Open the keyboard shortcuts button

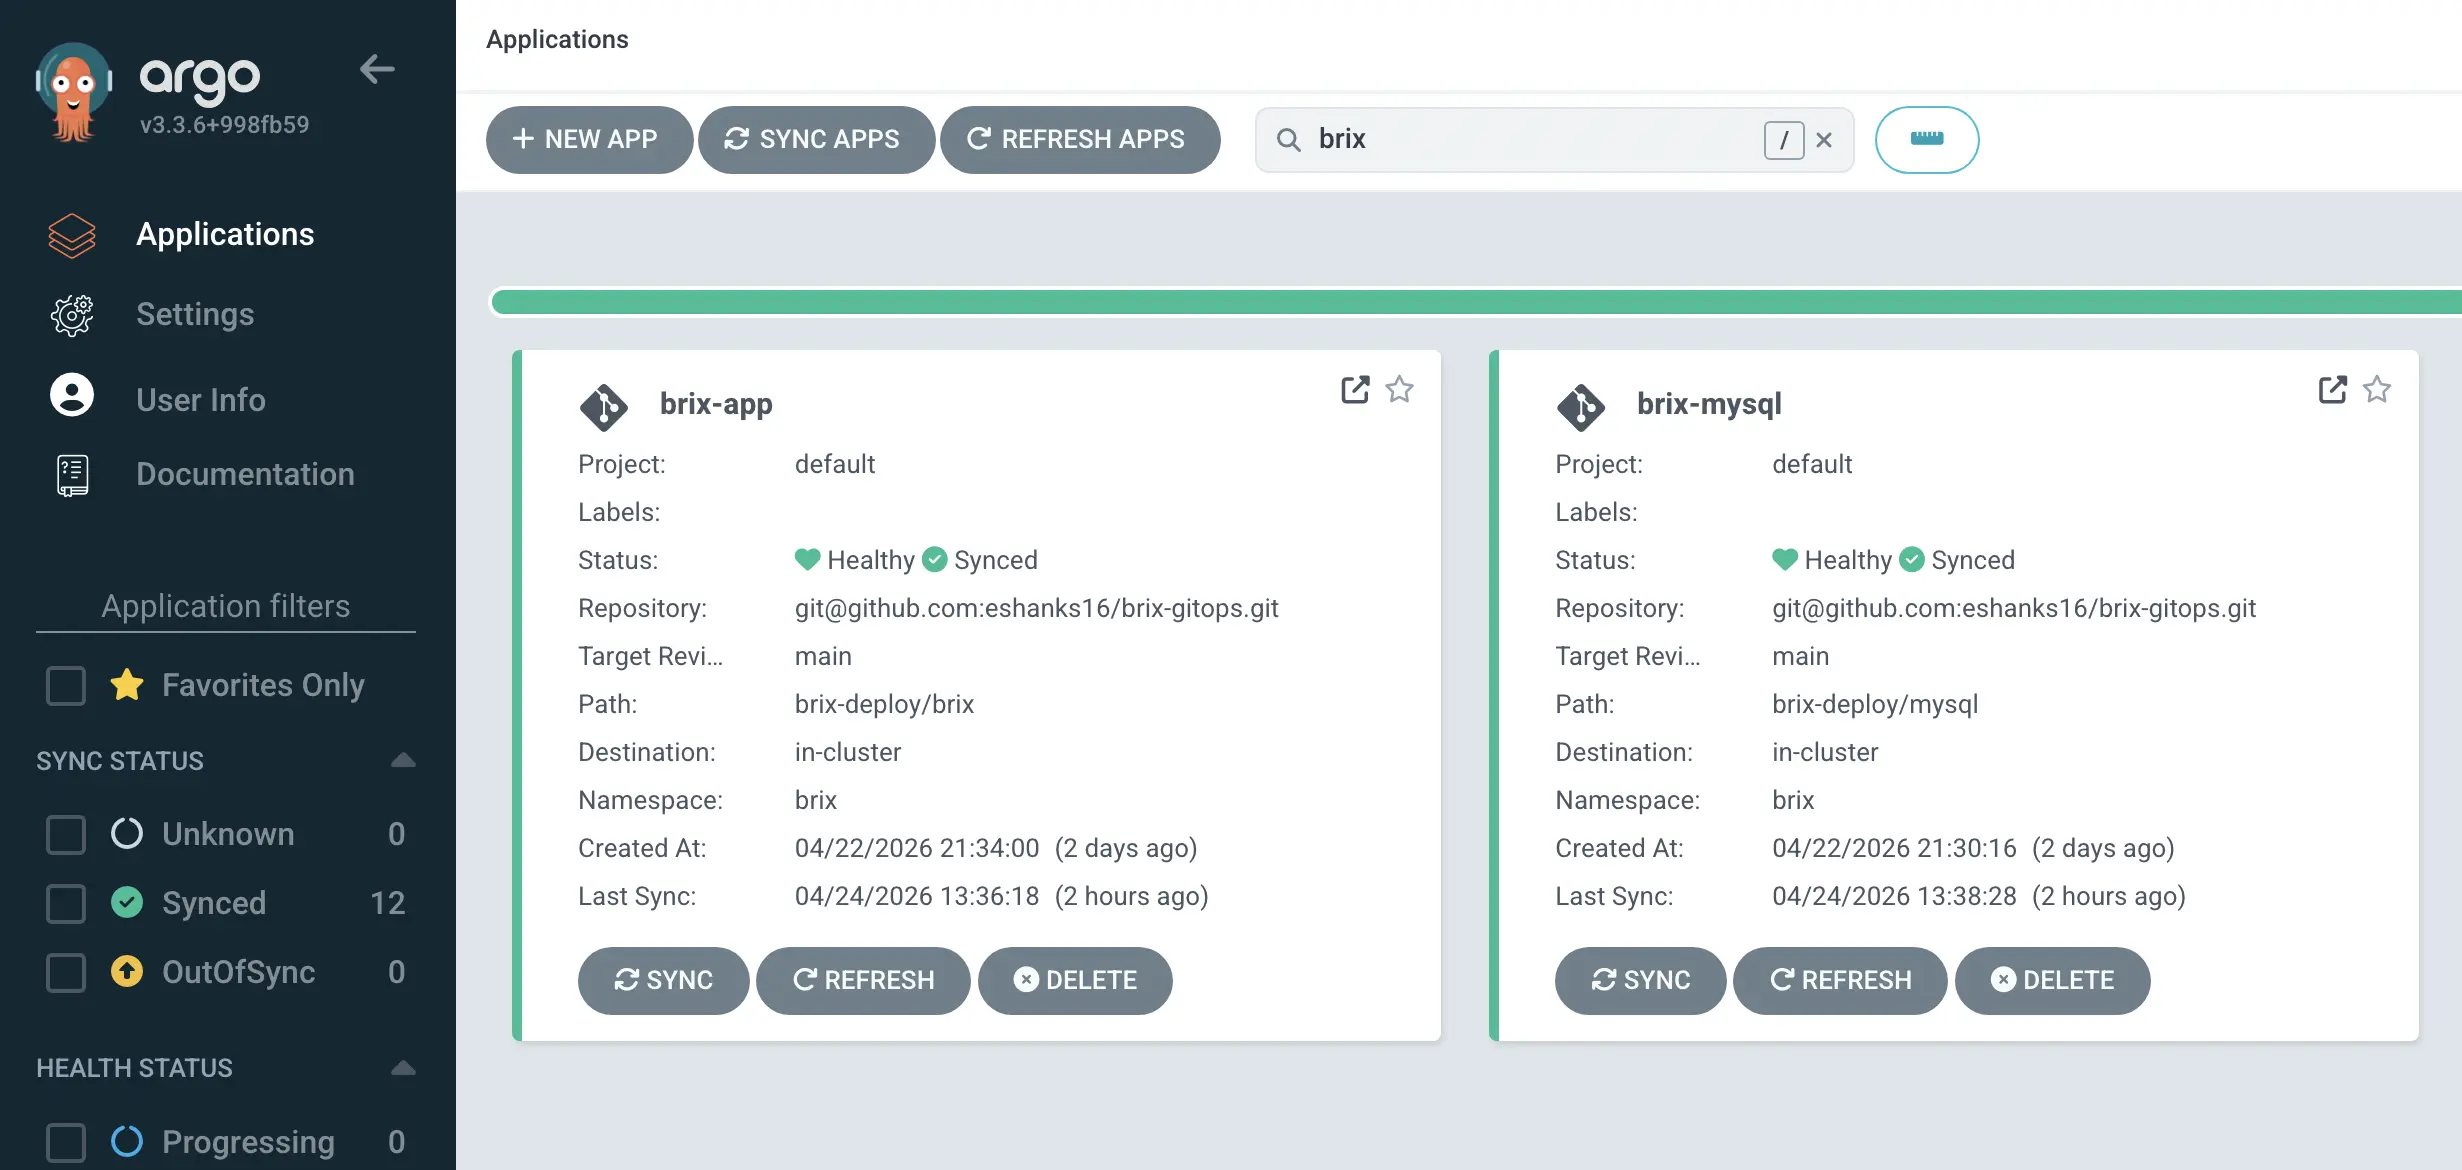pos(1926,140)
